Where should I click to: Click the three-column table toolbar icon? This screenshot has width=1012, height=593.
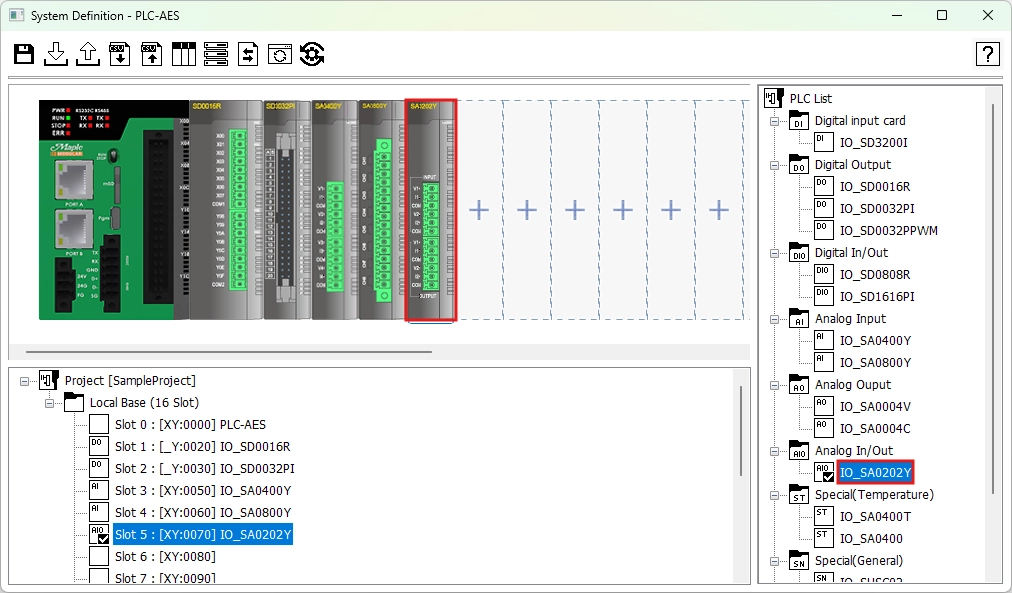coord(183,54)
